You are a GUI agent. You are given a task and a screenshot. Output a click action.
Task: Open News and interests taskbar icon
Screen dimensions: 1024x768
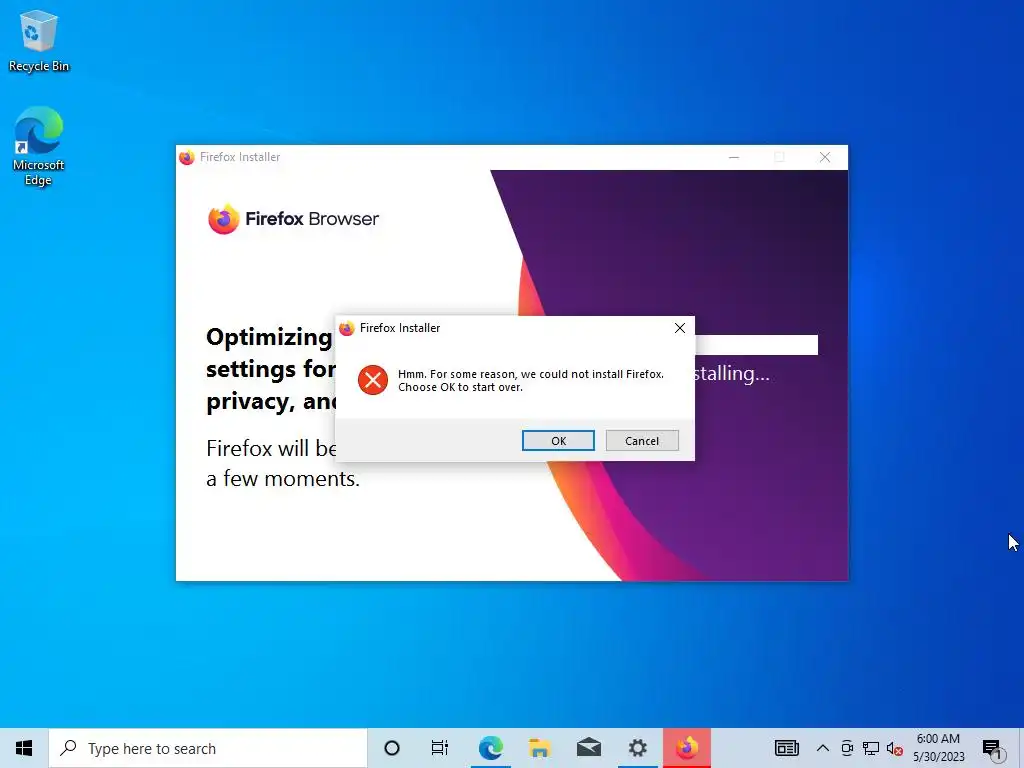[786, 748]
